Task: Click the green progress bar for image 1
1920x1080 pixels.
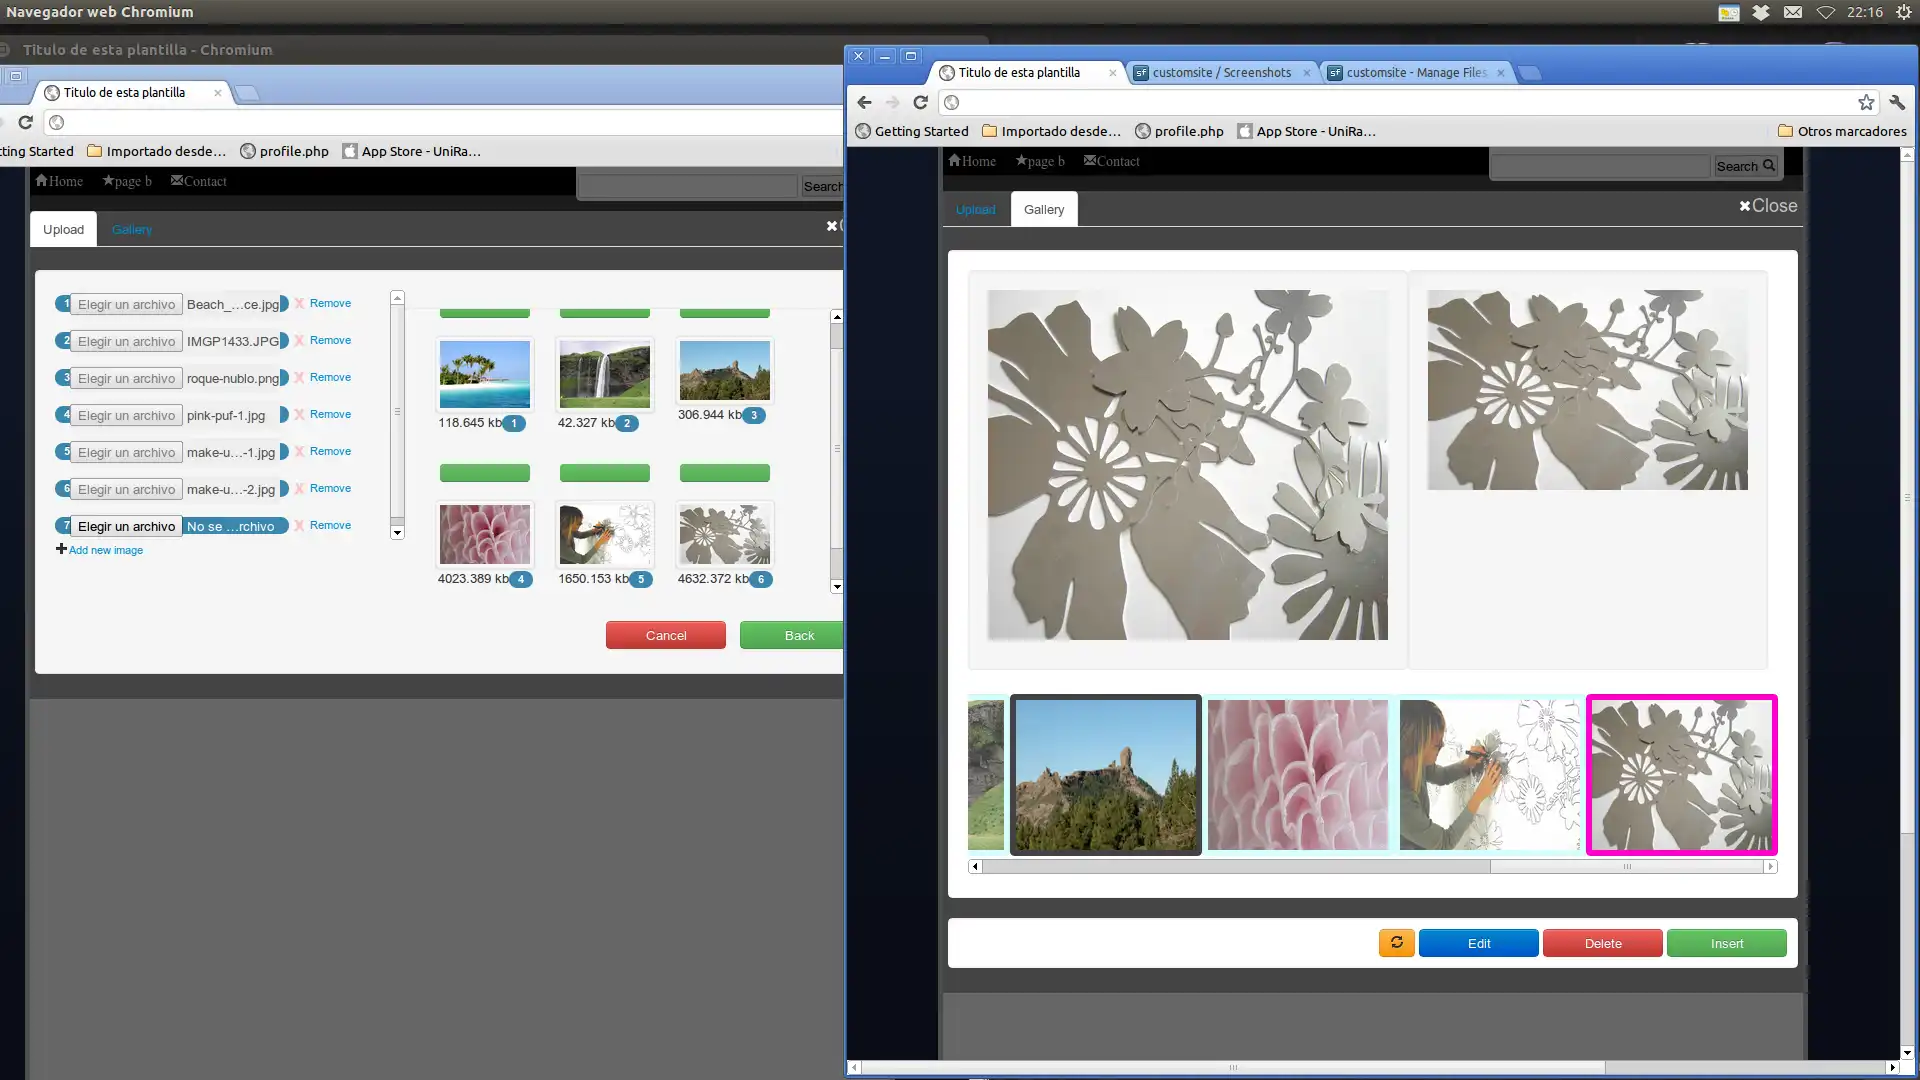Action: tap(483, 311)
